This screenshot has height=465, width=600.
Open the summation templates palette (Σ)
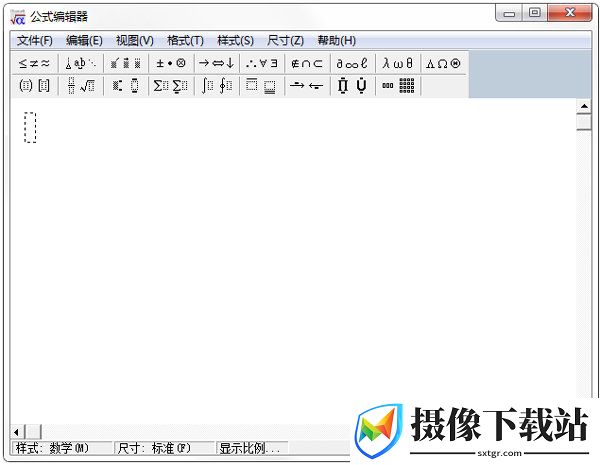pyautogui.click(x=171, y=86)
